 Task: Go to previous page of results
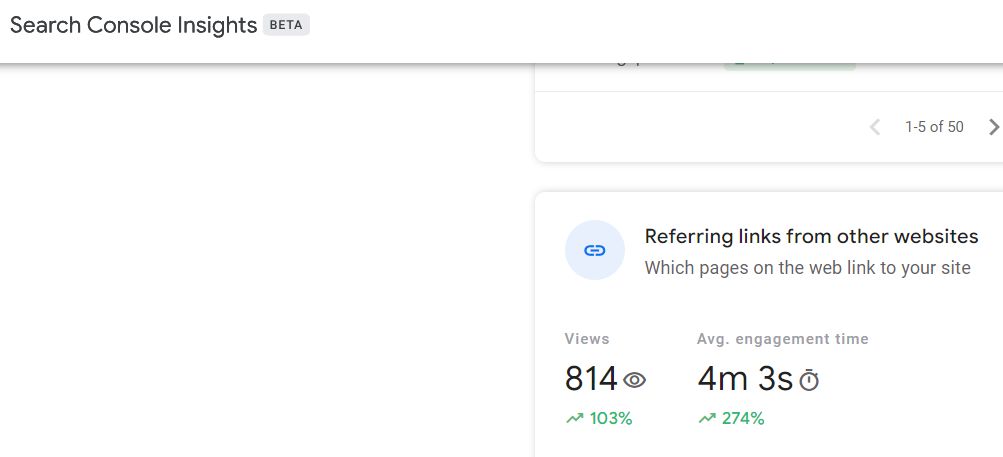[875, 127]
